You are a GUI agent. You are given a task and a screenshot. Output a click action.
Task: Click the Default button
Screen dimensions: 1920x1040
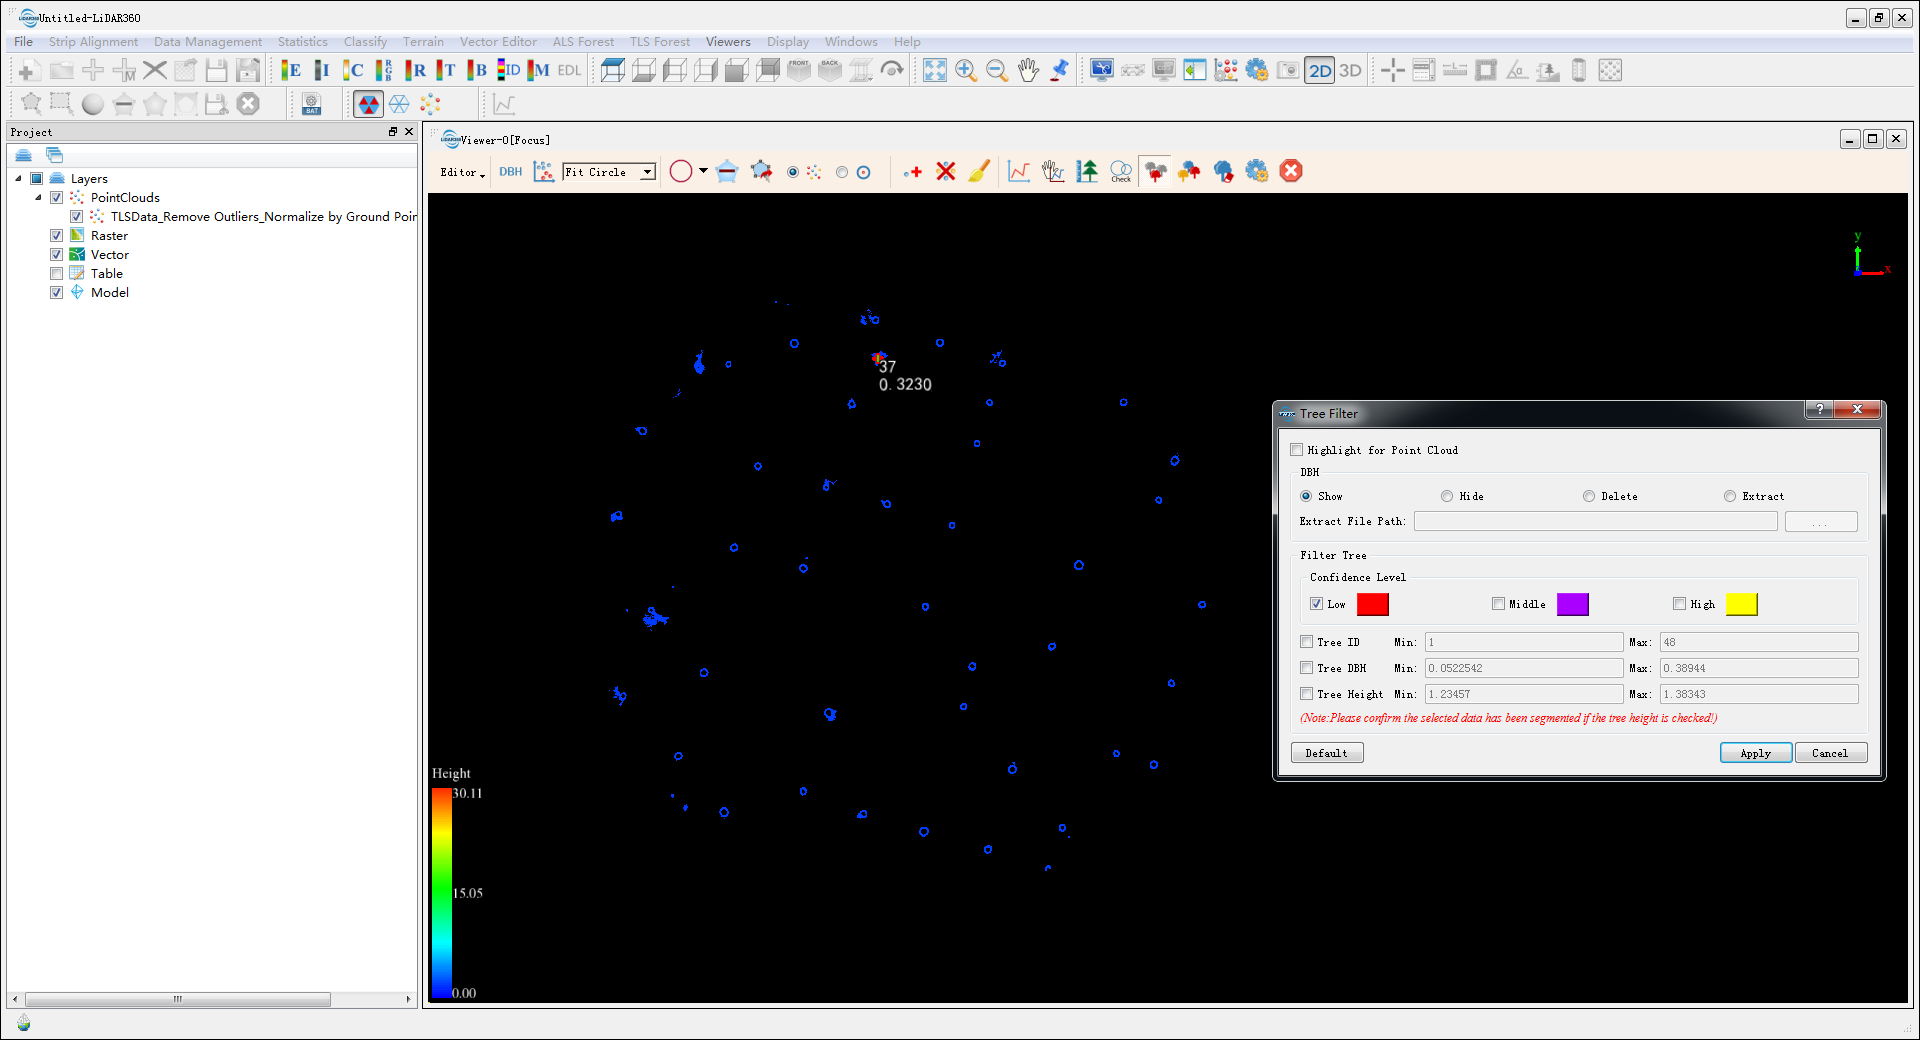click(x=1327, y=753)
